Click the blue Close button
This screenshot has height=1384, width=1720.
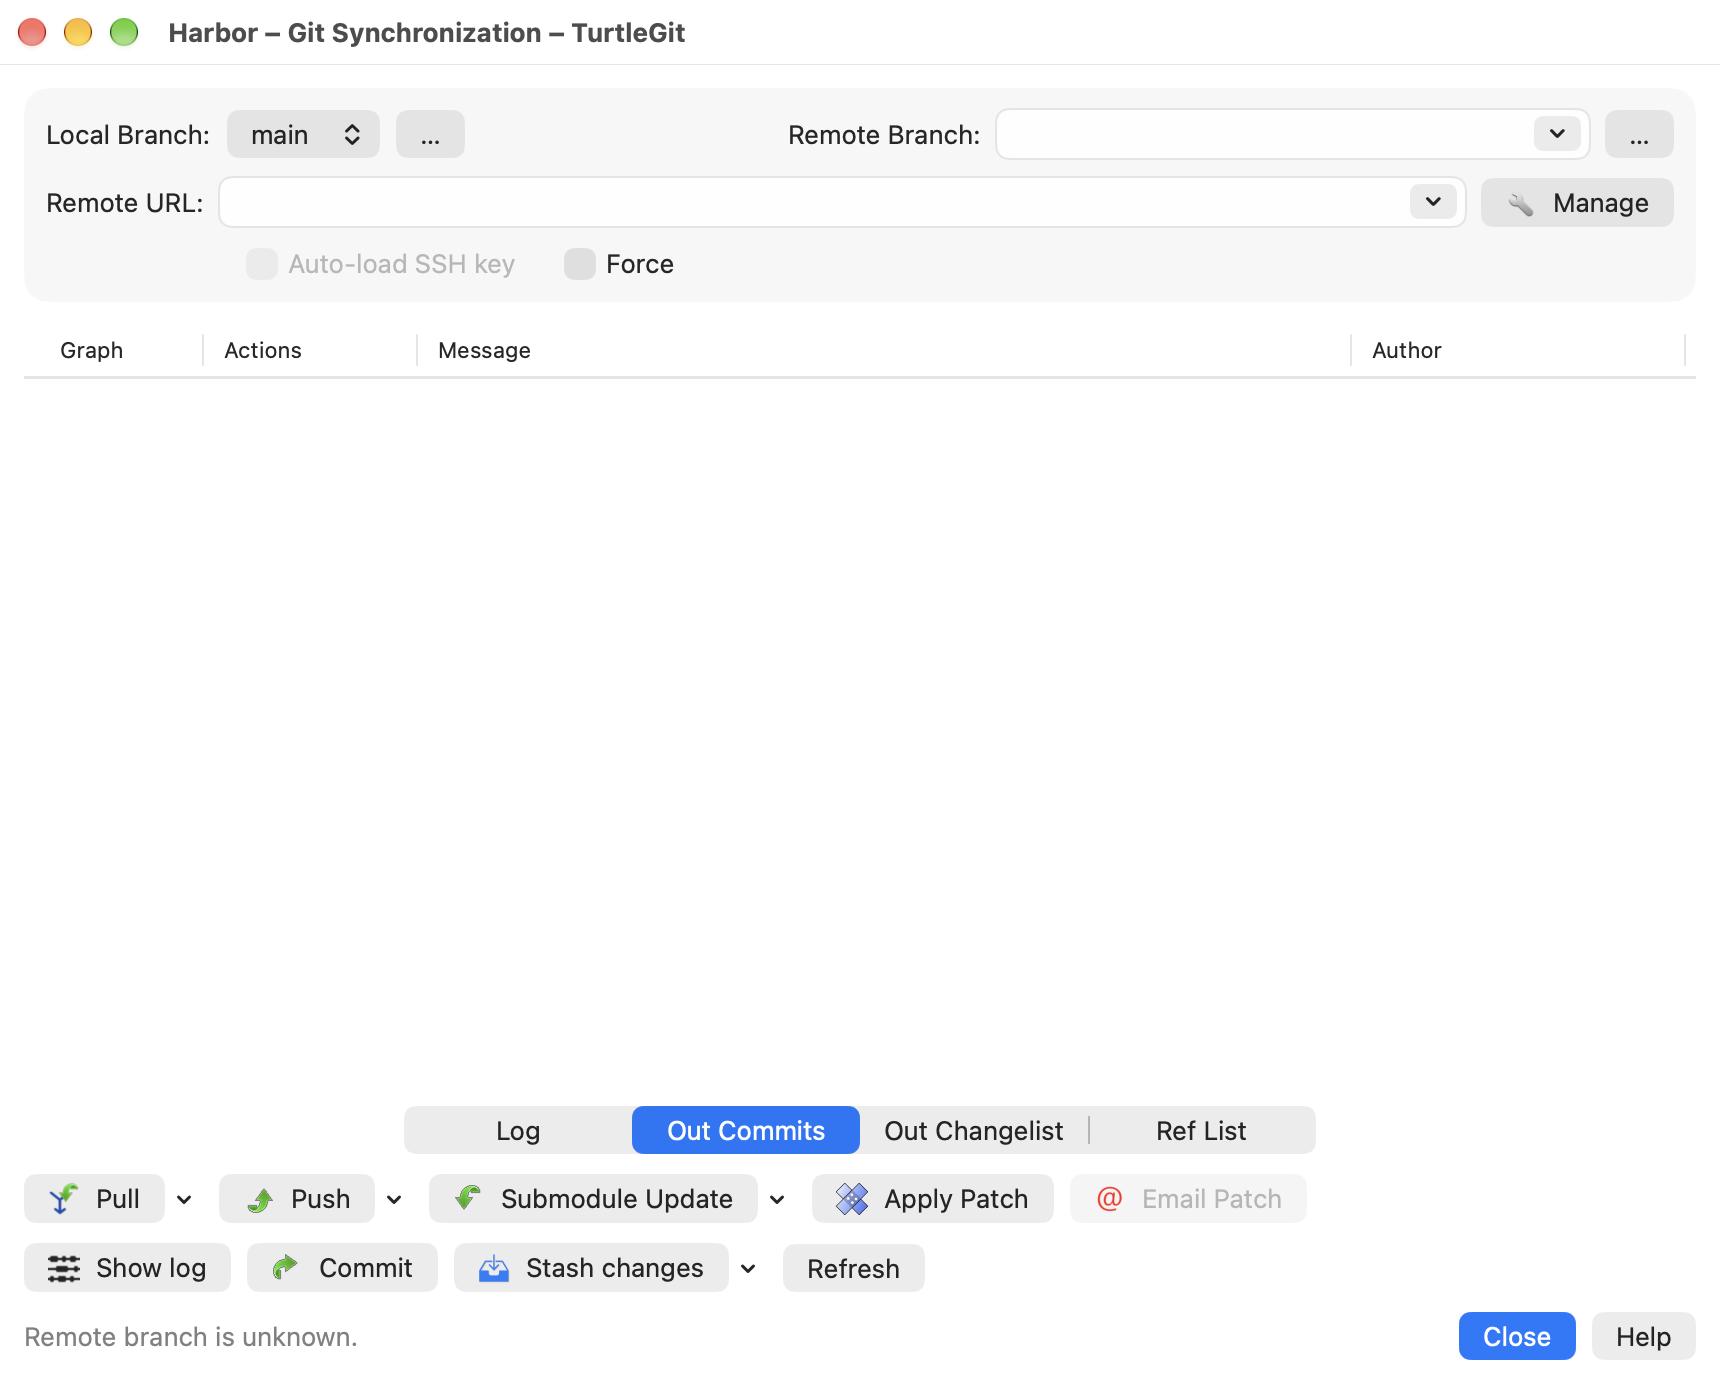pyautogui.click(x=1517, y=1336)
